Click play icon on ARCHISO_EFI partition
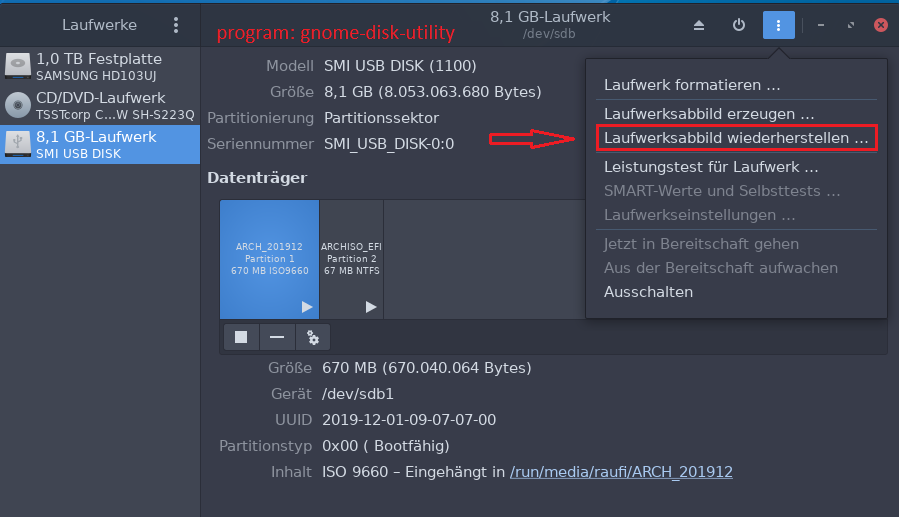Screen dimensions: 899x517 click(370, 307)
